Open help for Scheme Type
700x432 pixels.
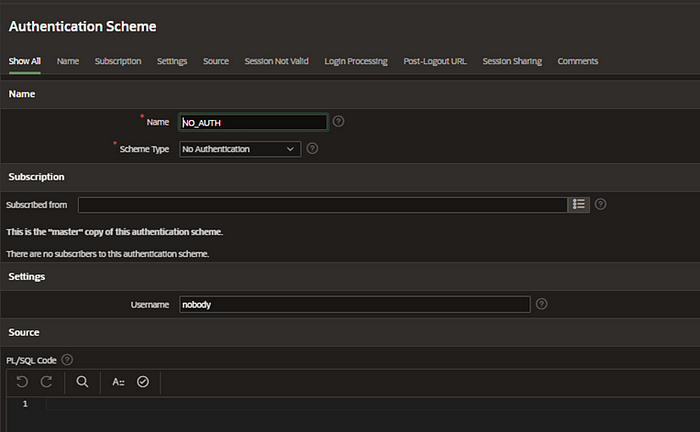312,149
